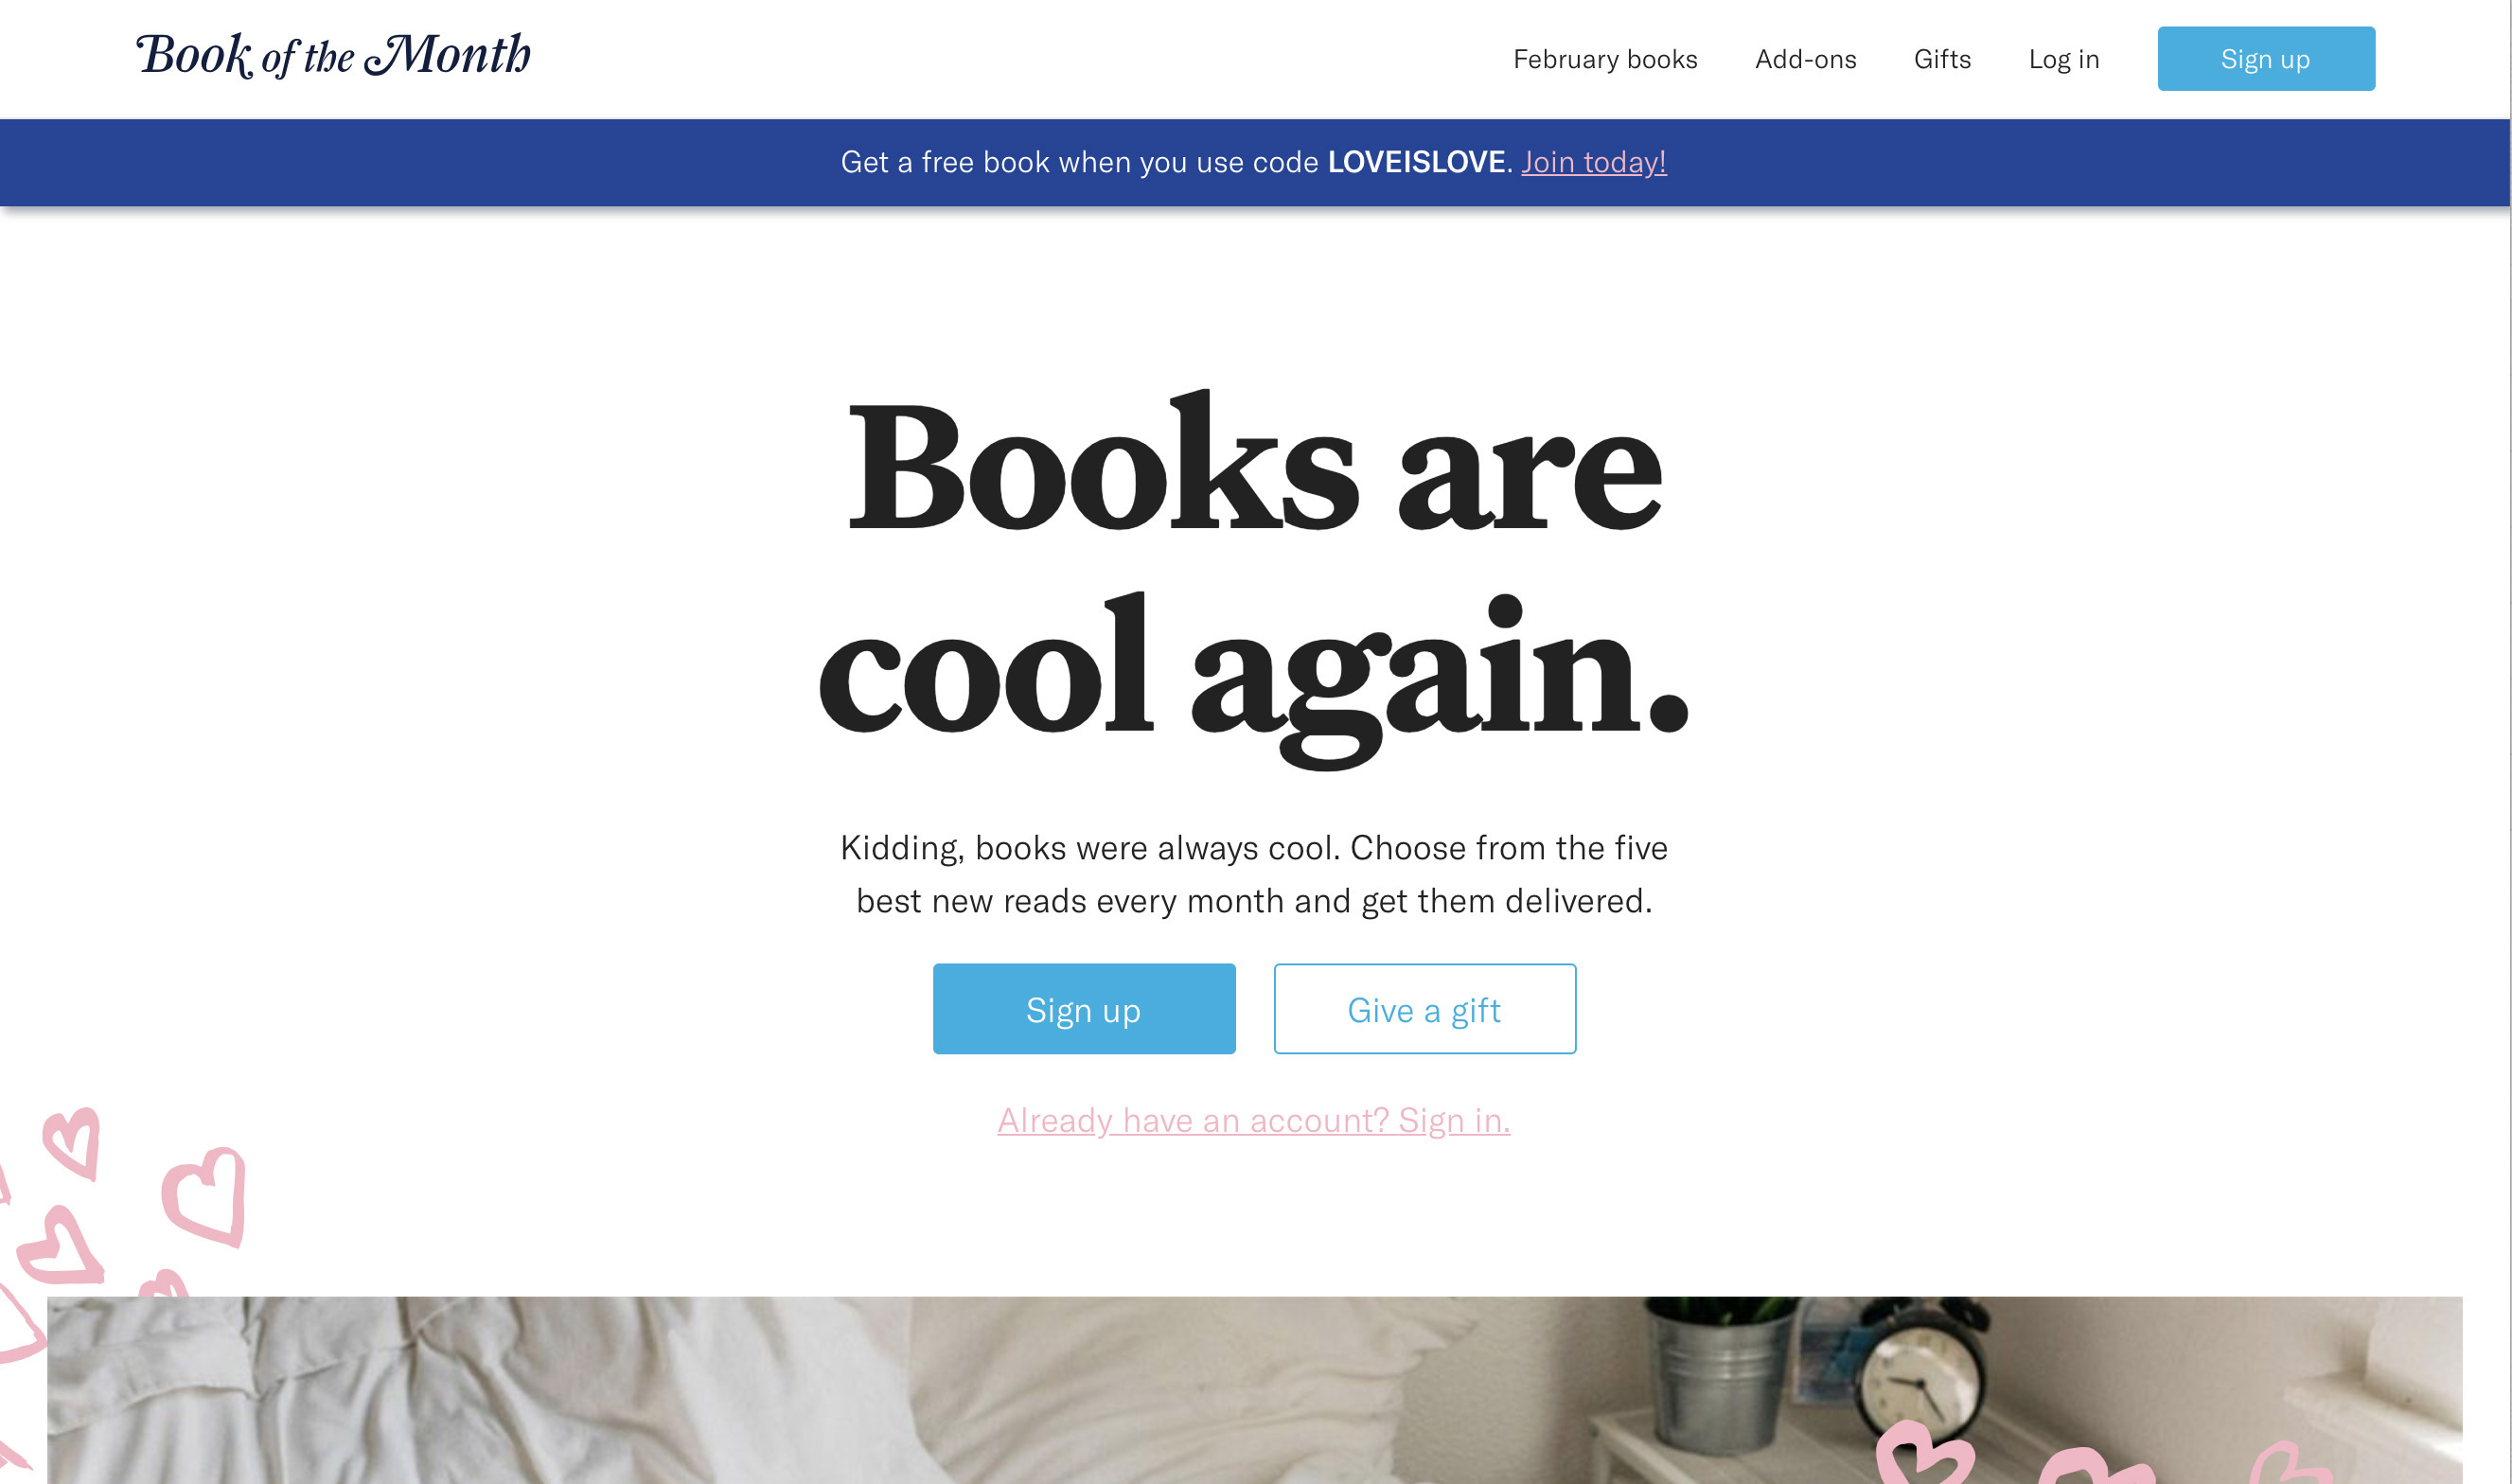Choose the Give a gift button
The image size is (2512, 1484).
click(x=1424, y=1009)
